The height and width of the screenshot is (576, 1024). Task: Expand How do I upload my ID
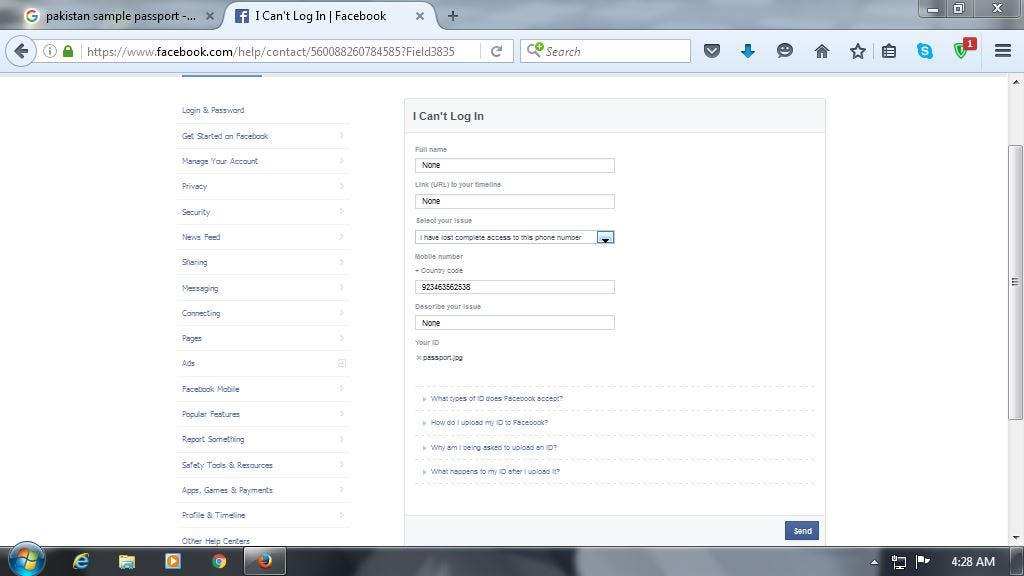489,423
